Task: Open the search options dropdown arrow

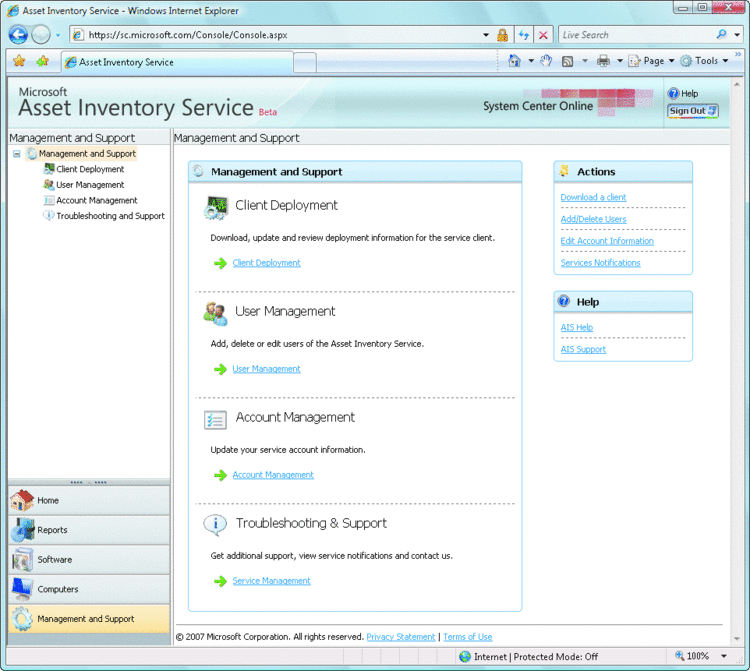Action: point(737,35)
